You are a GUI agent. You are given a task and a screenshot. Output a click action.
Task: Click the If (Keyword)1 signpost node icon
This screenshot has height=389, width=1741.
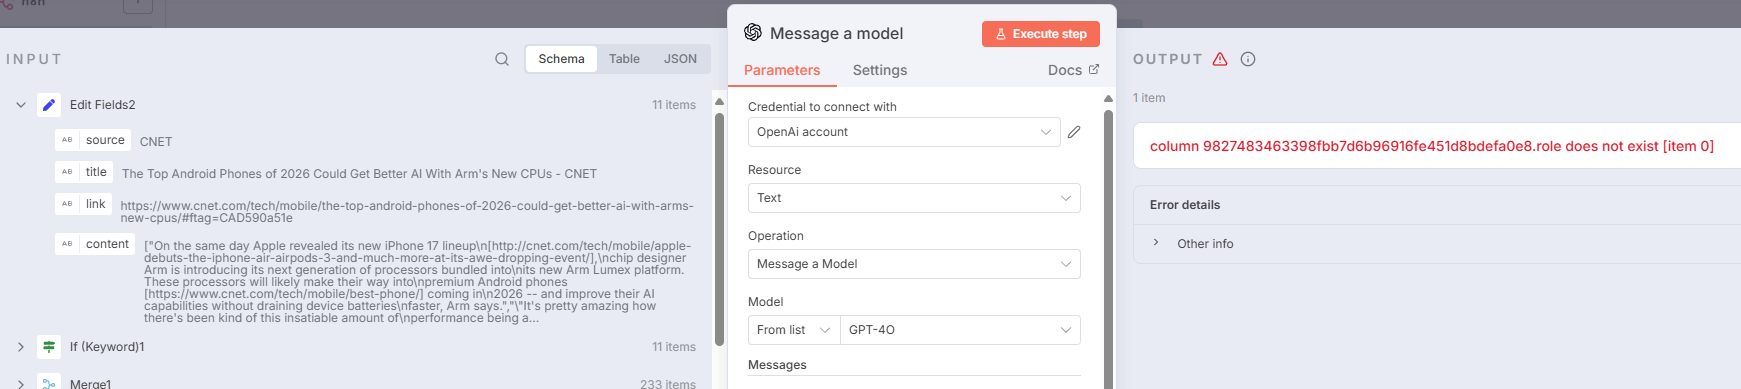click(49, 347)
